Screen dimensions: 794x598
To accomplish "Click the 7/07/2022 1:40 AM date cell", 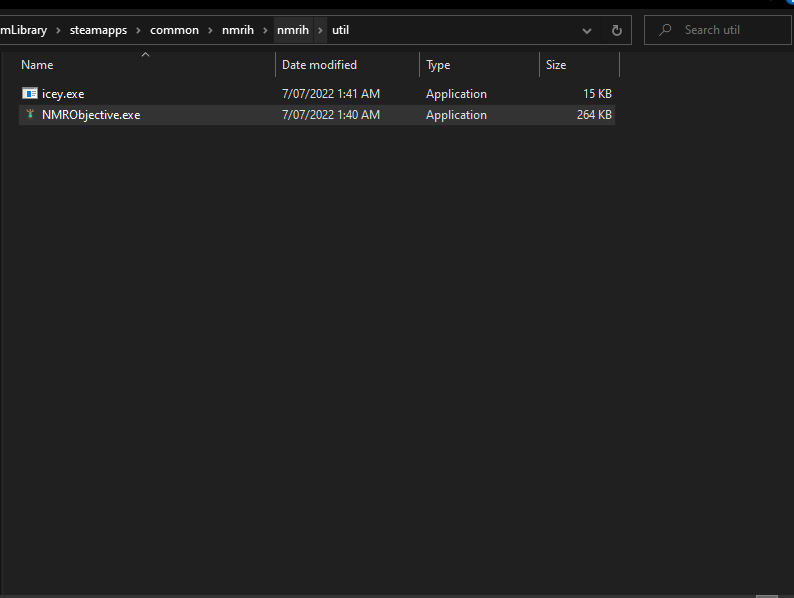I will click(x=331, y=115).
